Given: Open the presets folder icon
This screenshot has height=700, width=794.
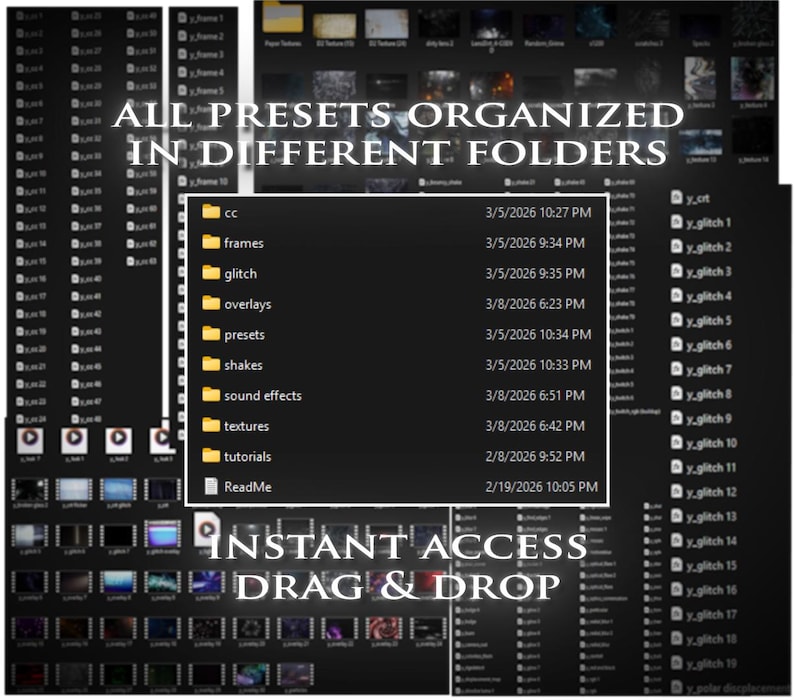Looking at the screenshot, I should pyautogui.click(x=211, y=334).
